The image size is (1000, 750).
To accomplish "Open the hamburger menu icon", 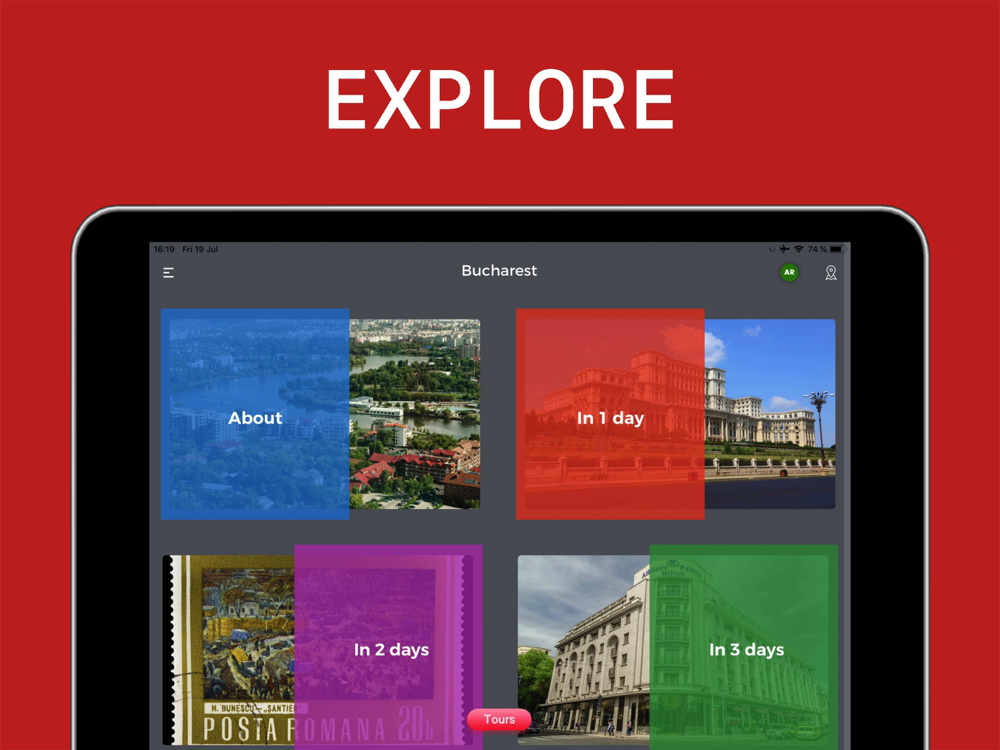I will pyautogui.click(x=168, y=273).
